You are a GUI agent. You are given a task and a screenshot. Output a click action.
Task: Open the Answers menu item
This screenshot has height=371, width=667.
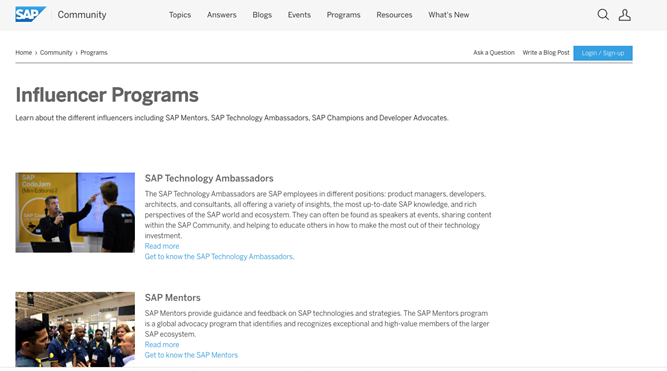pos(222,15)
